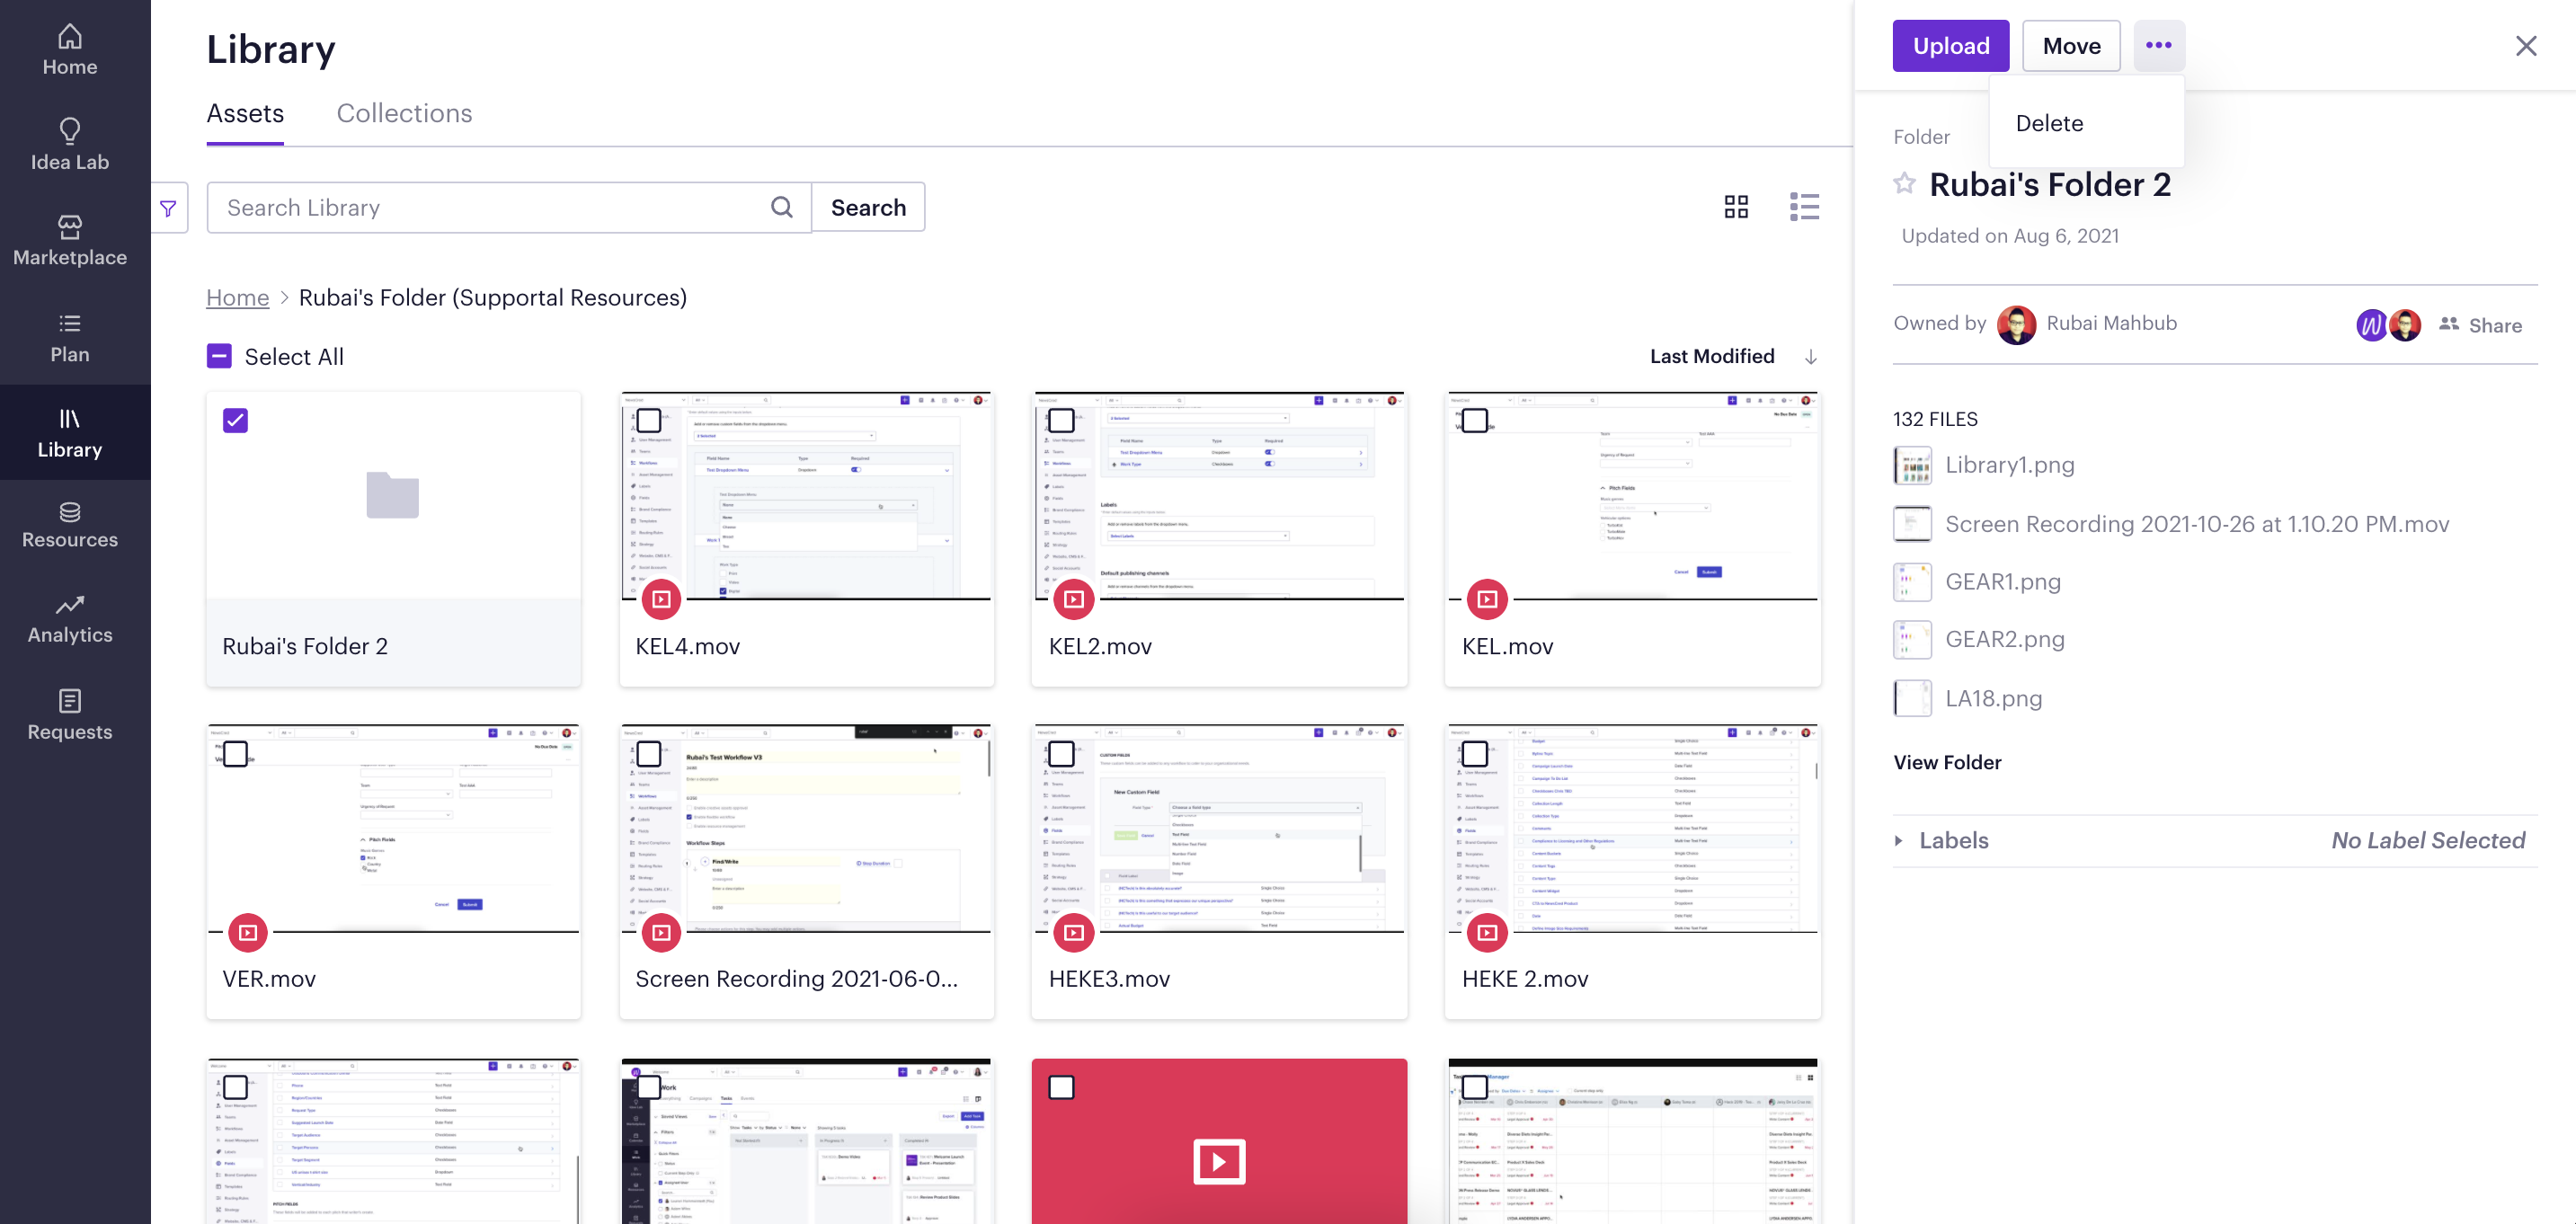Screen dimensions: 2576x1224
Task: Open the Rubai's Folder 2 folder card
Action: 393,538
